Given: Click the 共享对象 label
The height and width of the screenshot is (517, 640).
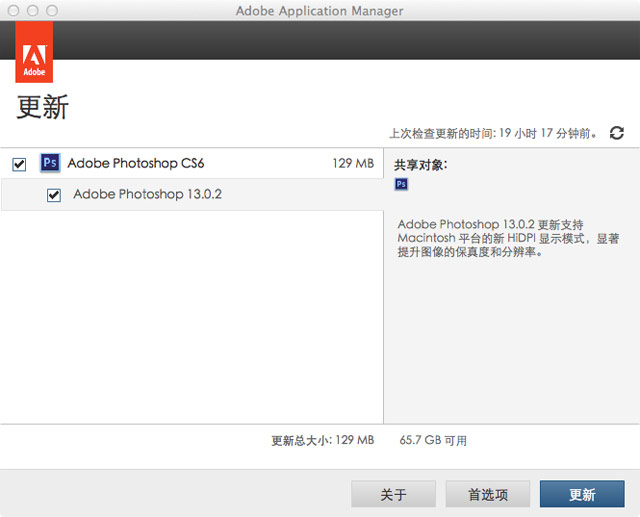Looking at the screenshot, I should click(x=421, y=165).
